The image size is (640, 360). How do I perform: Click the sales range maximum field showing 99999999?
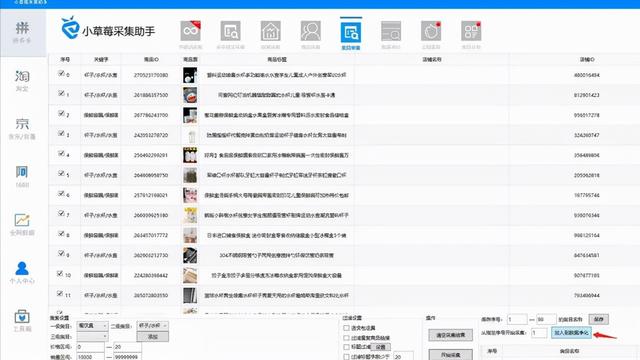pos(127,357)
